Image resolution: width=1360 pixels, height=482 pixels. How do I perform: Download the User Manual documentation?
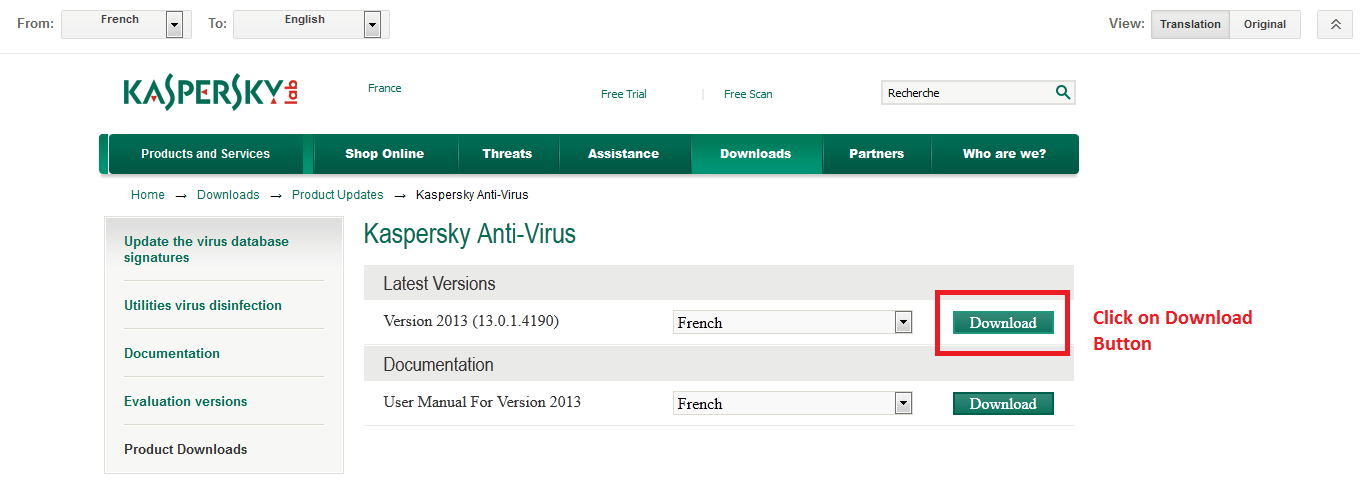coord(1002,403)
